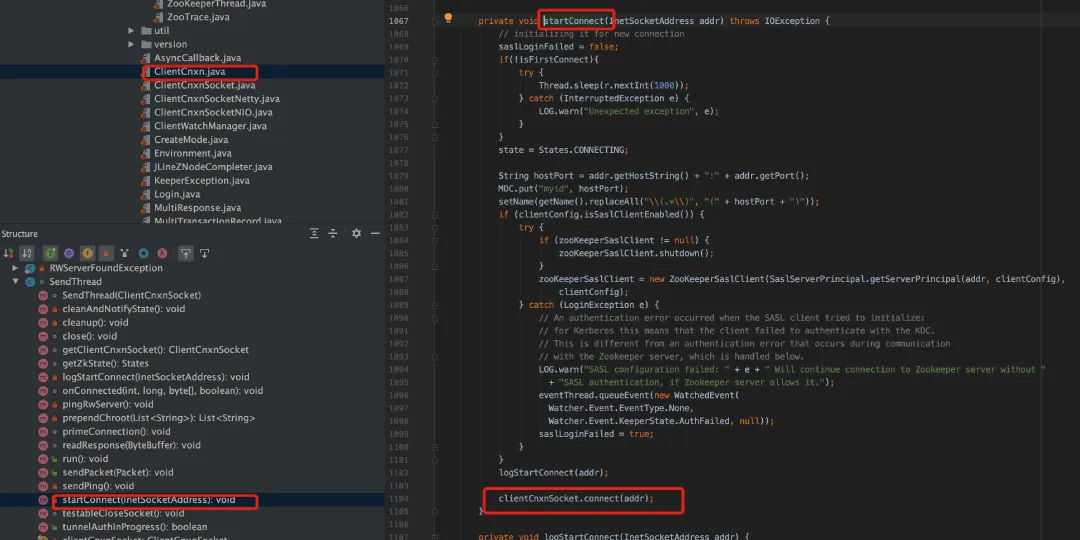Select readResponse(ByteBuffer): void
This screenshot has height=540, width=1080.
tap(132, 446)
